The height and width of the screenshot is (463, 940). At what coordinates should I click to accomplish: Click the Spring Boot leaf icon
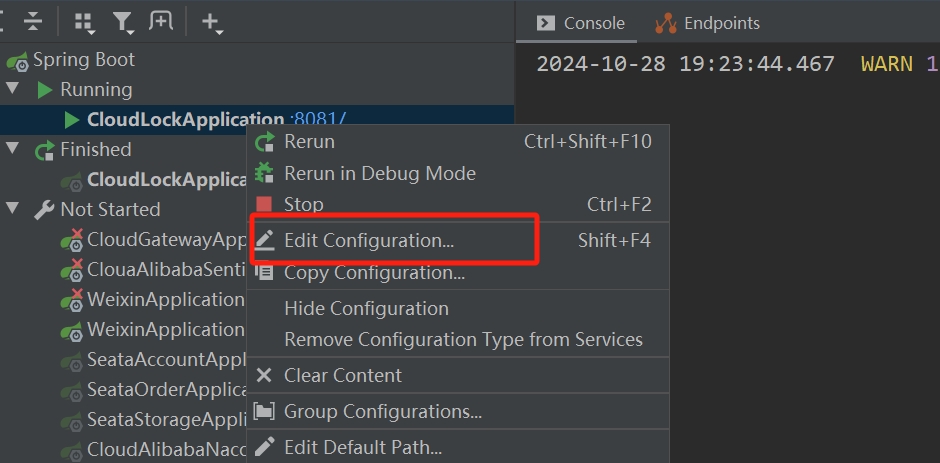17,60
